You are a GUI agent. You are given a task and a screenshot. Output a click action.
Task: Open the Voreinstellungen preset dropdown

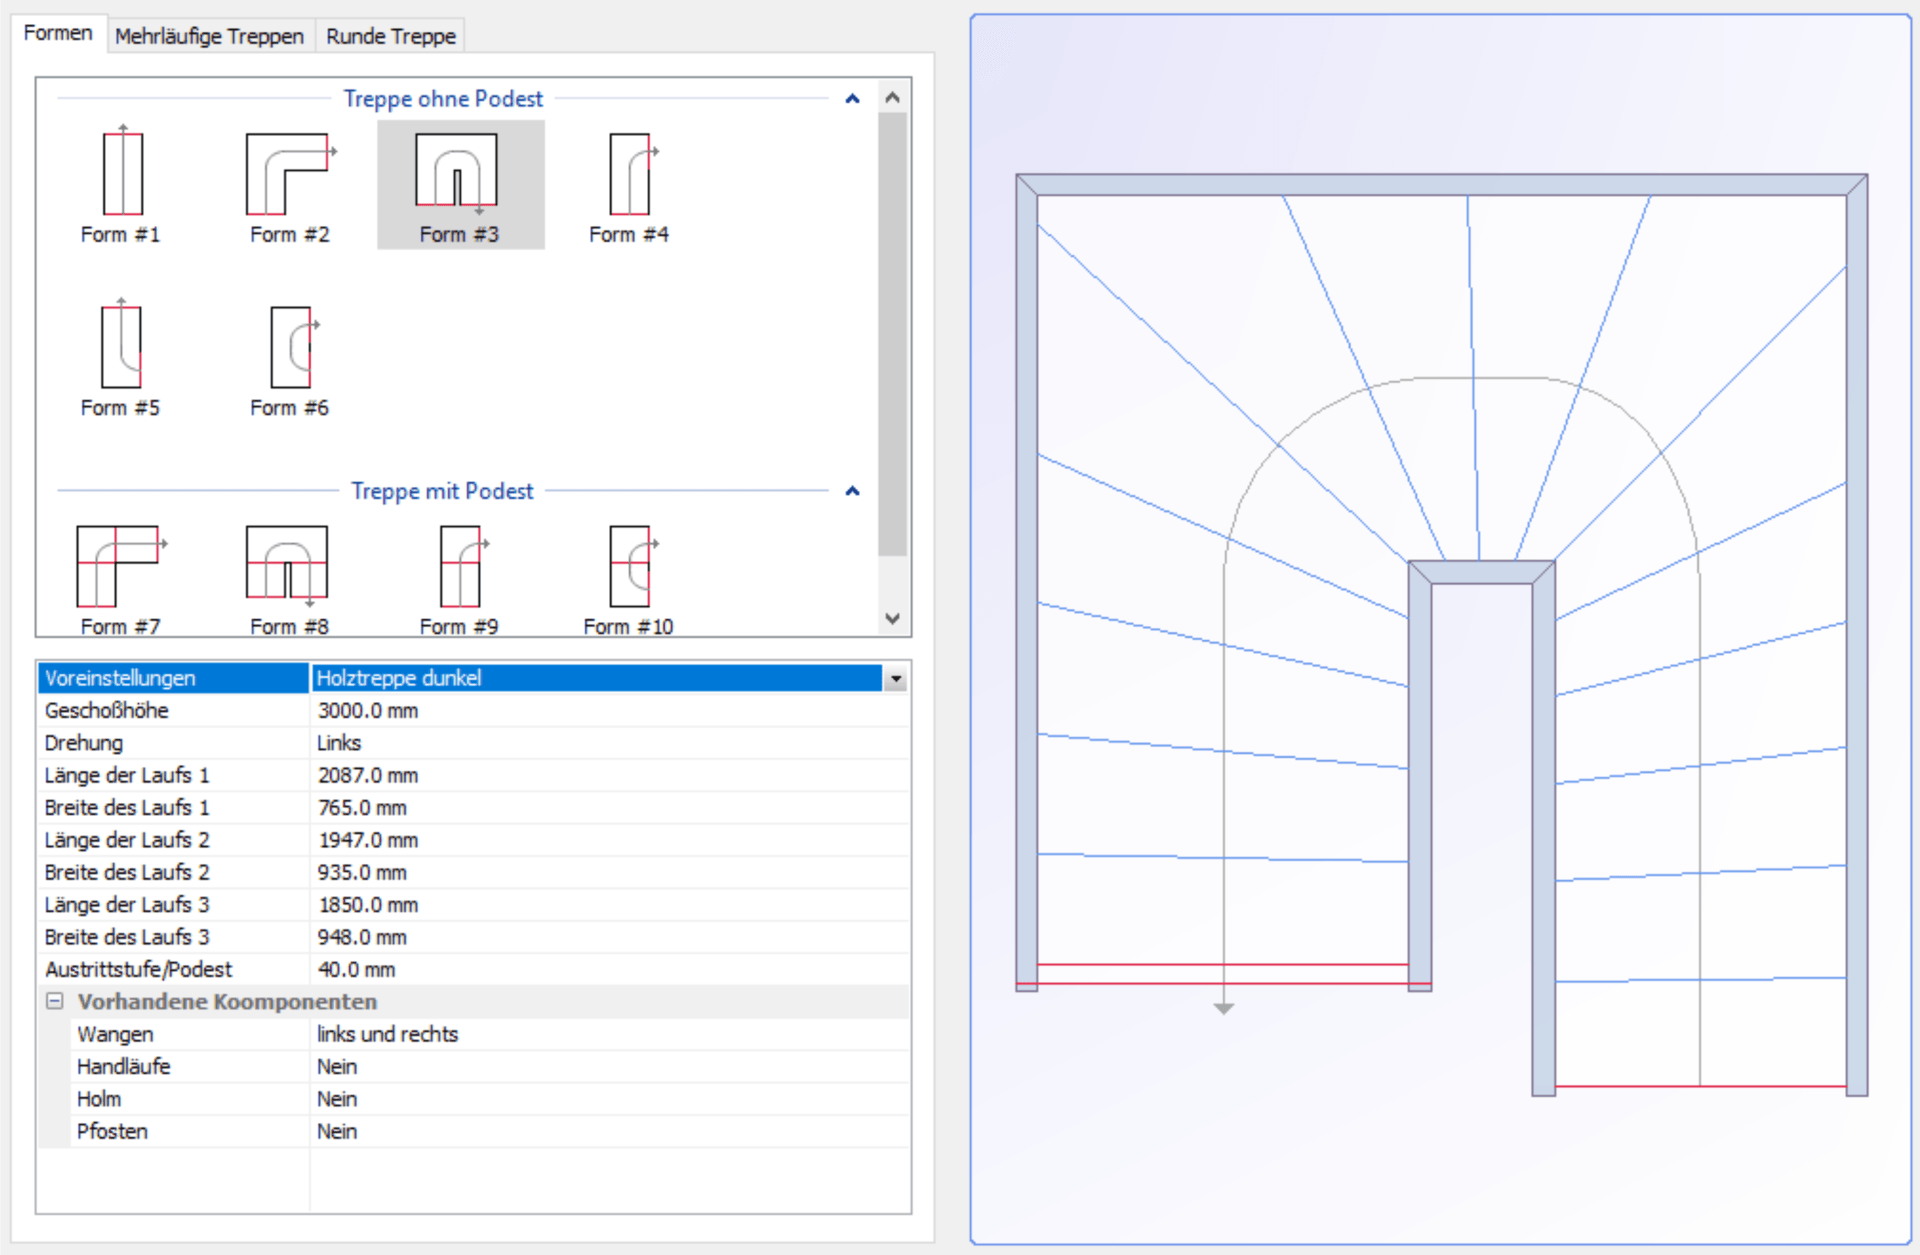click(895, 678)
